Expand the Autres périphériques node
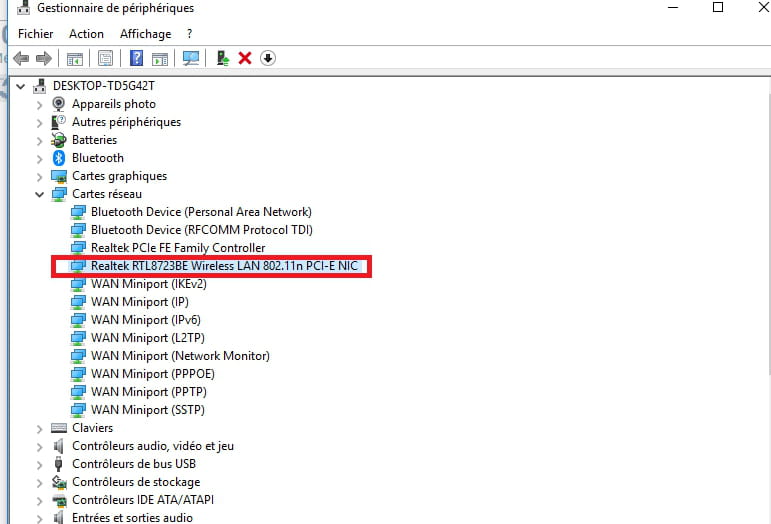The image size is (771, 524). point(39,123)
